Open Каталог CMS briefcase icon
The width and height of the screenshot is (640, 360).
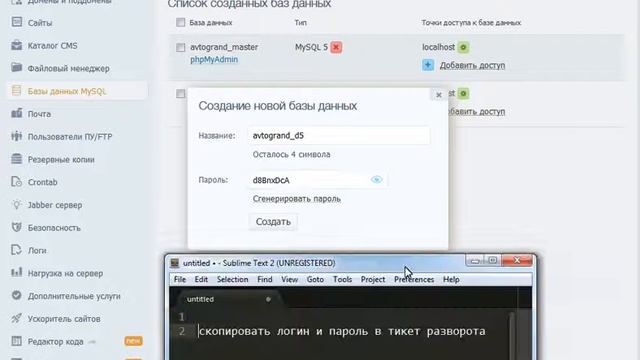pos(17,45)
